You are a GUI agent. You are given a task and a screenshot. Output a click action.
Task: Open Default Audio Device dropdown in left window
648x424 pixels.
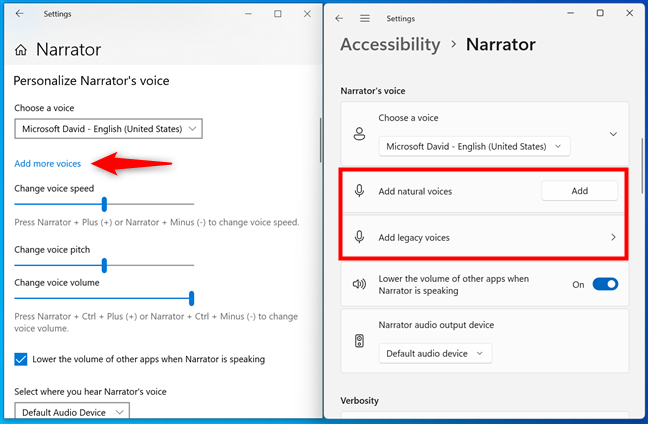click(72, 411)
